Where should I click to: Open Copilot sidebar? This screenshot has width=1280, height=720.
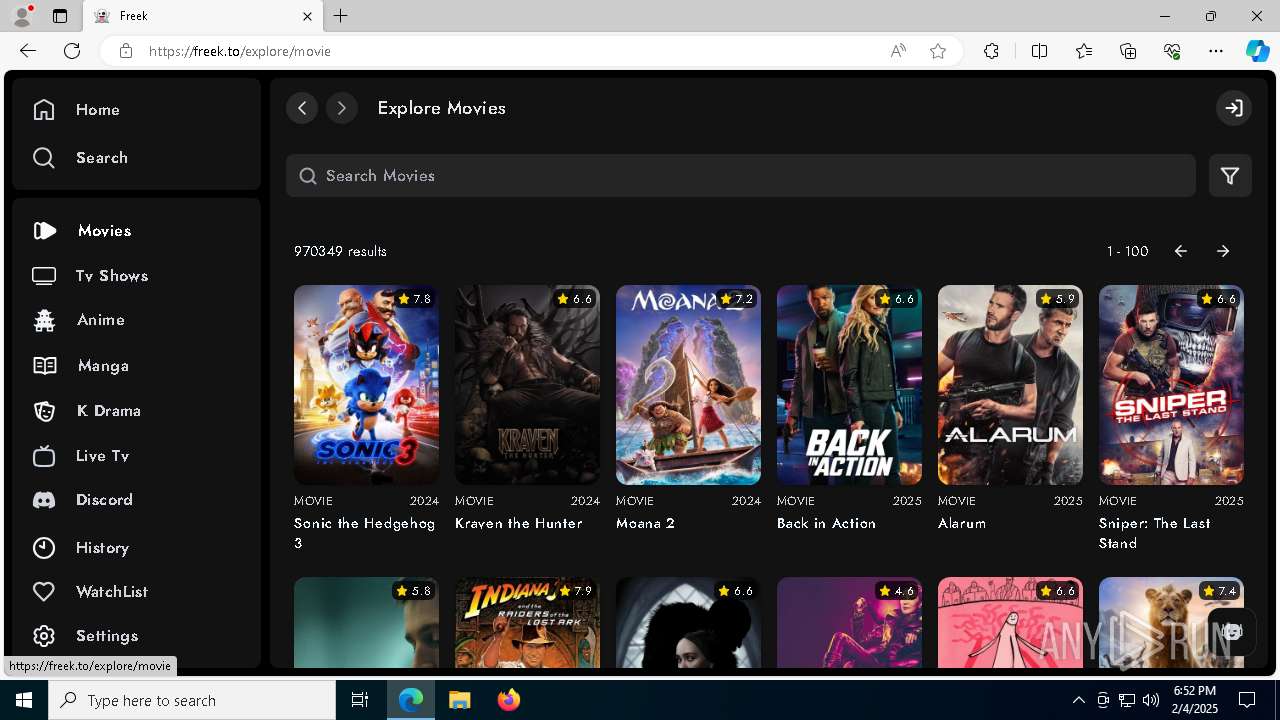1257,51
